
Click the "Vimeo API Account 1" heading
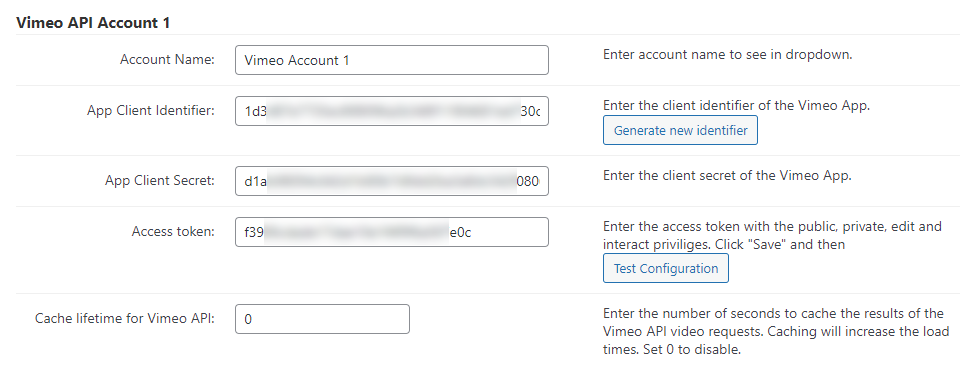pos(93,23)
